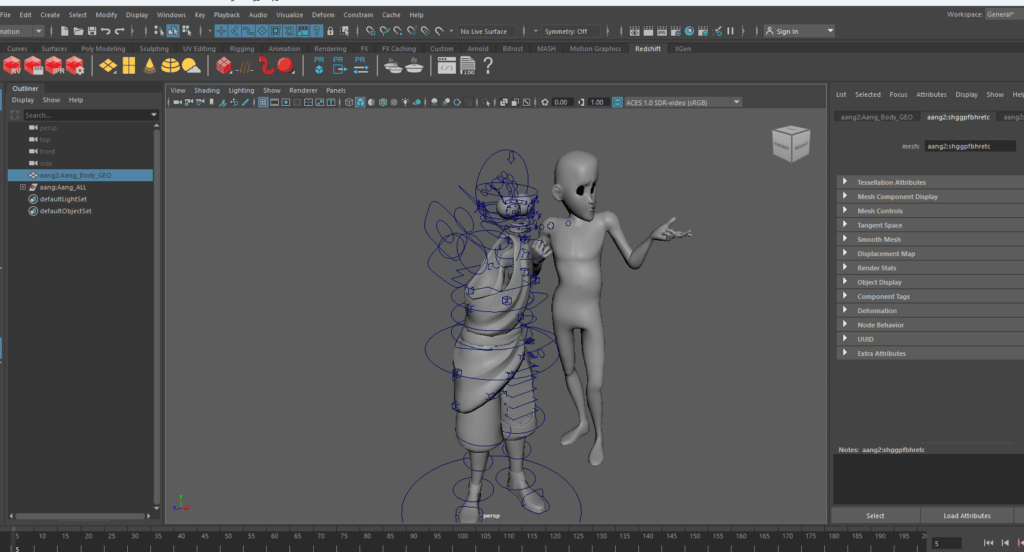Toggle smooth shade all in viewport toolbar
The image size is (1024, 552).
pyautogui.click(x=360, y=102)
